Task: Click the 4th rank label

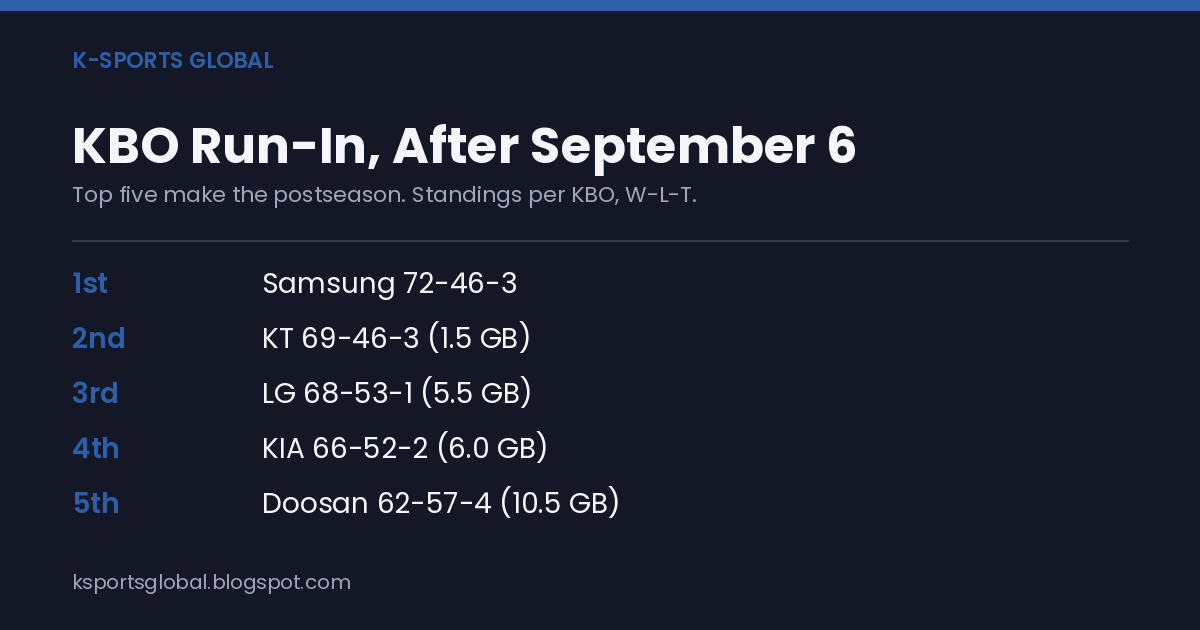Action: pyautogui.click(x=96, y=449)
